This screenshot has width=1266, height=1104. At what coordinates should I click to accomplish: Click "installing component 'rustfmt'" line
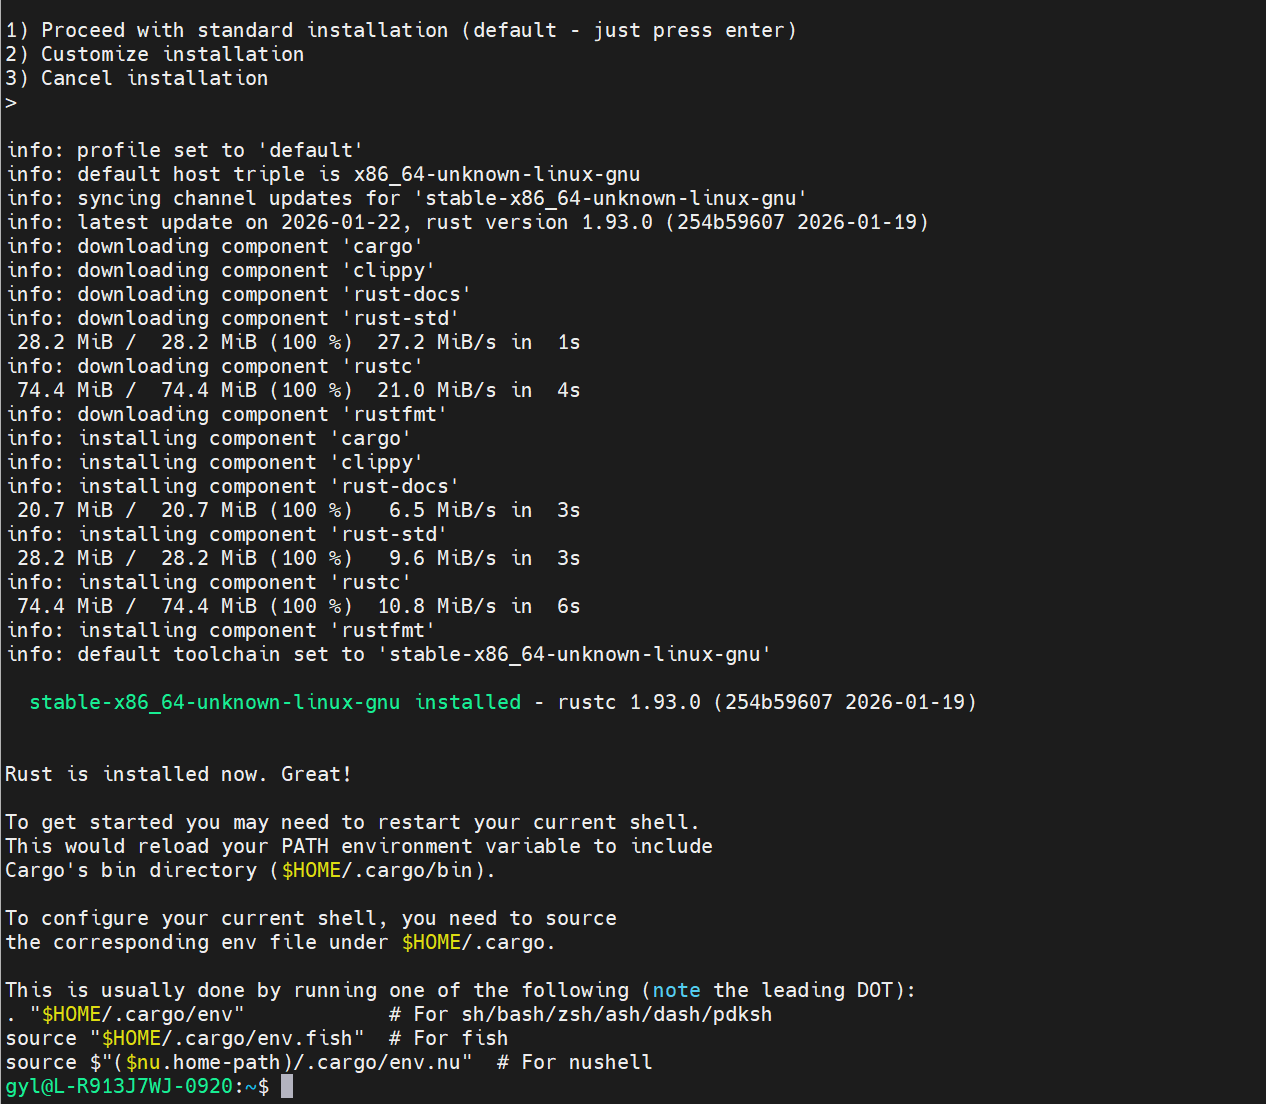click(x=221, y=630)
